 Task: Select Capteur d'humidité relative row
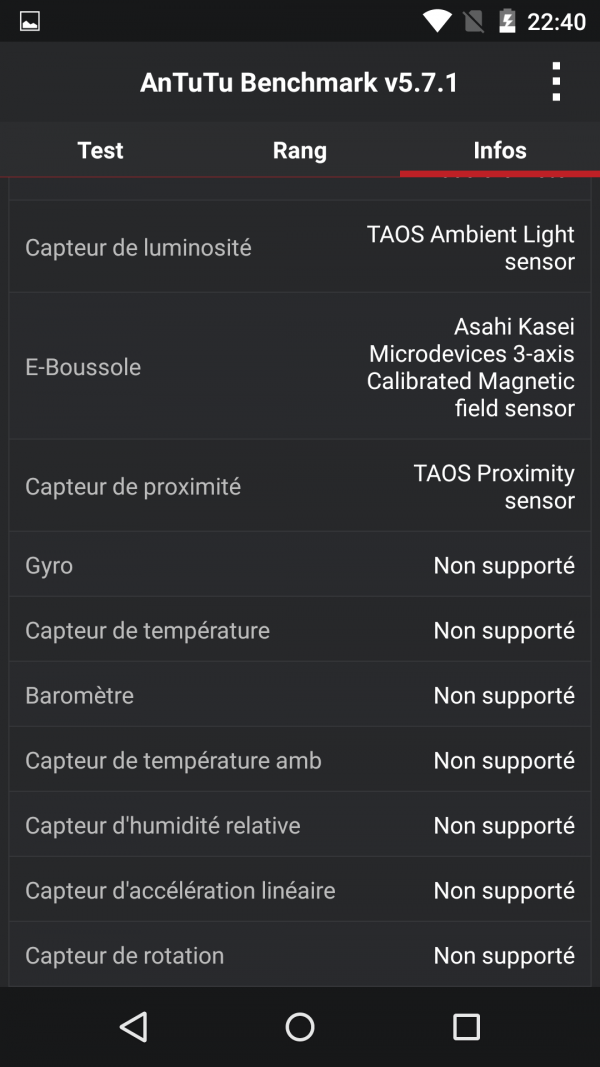pyautogui.click(x=300, y=825)
